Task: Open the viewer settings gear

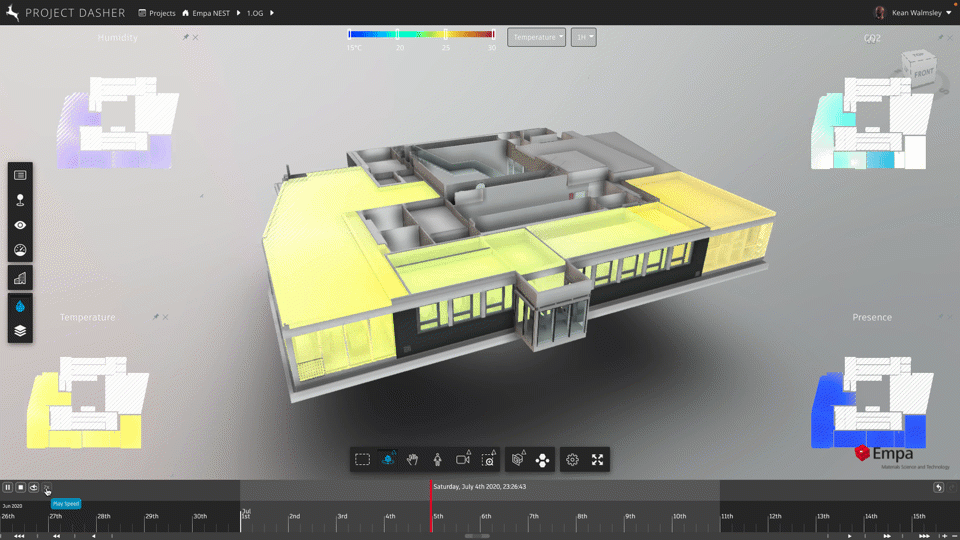Action: tap(572, 459)
